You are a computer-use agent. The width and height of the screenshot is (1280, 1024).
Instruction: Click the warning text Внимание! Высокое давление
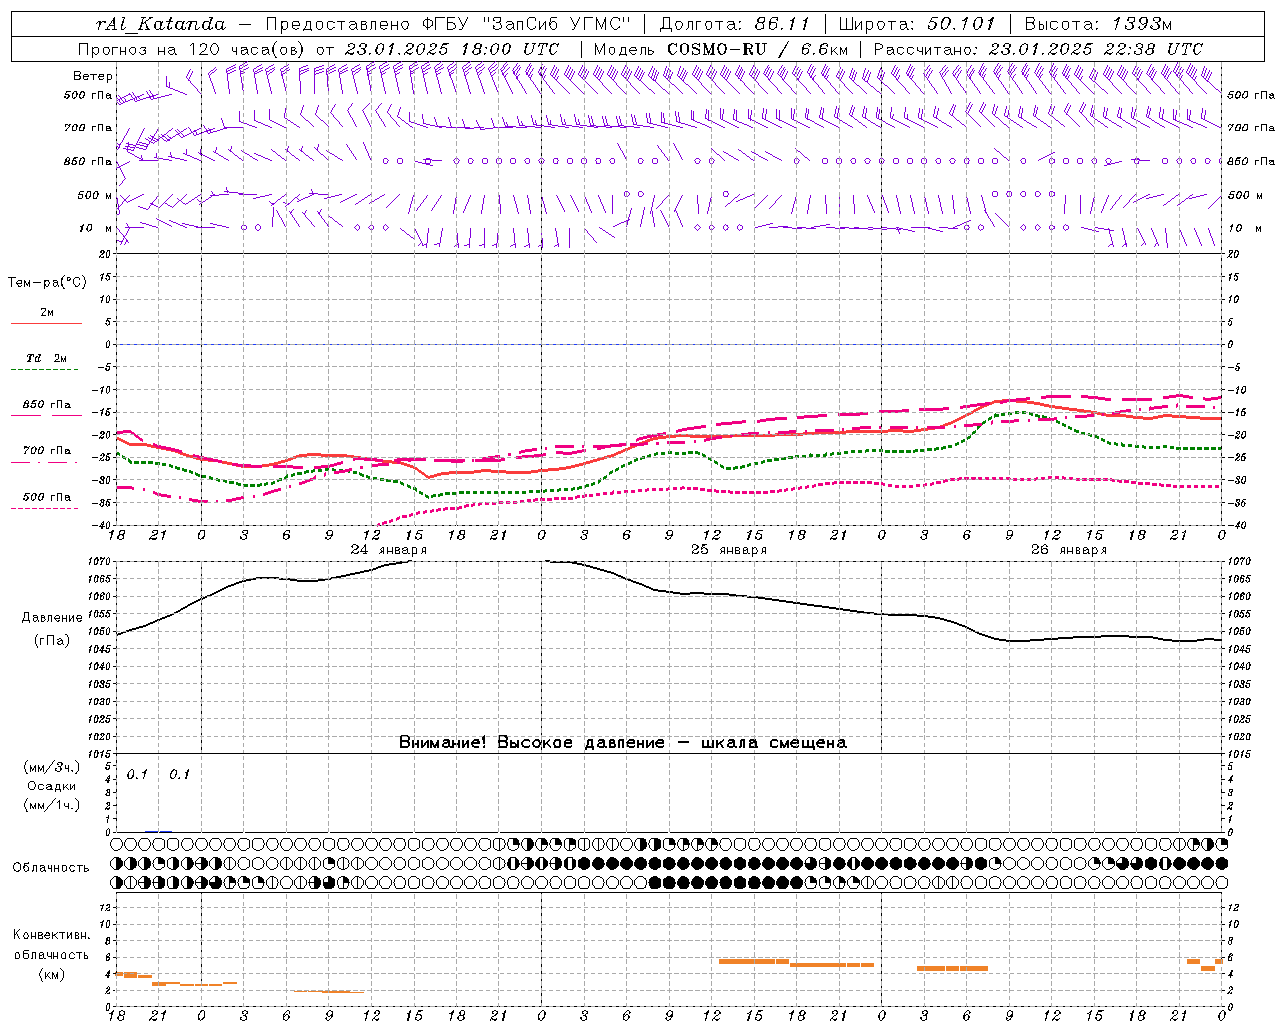(531, 743)
